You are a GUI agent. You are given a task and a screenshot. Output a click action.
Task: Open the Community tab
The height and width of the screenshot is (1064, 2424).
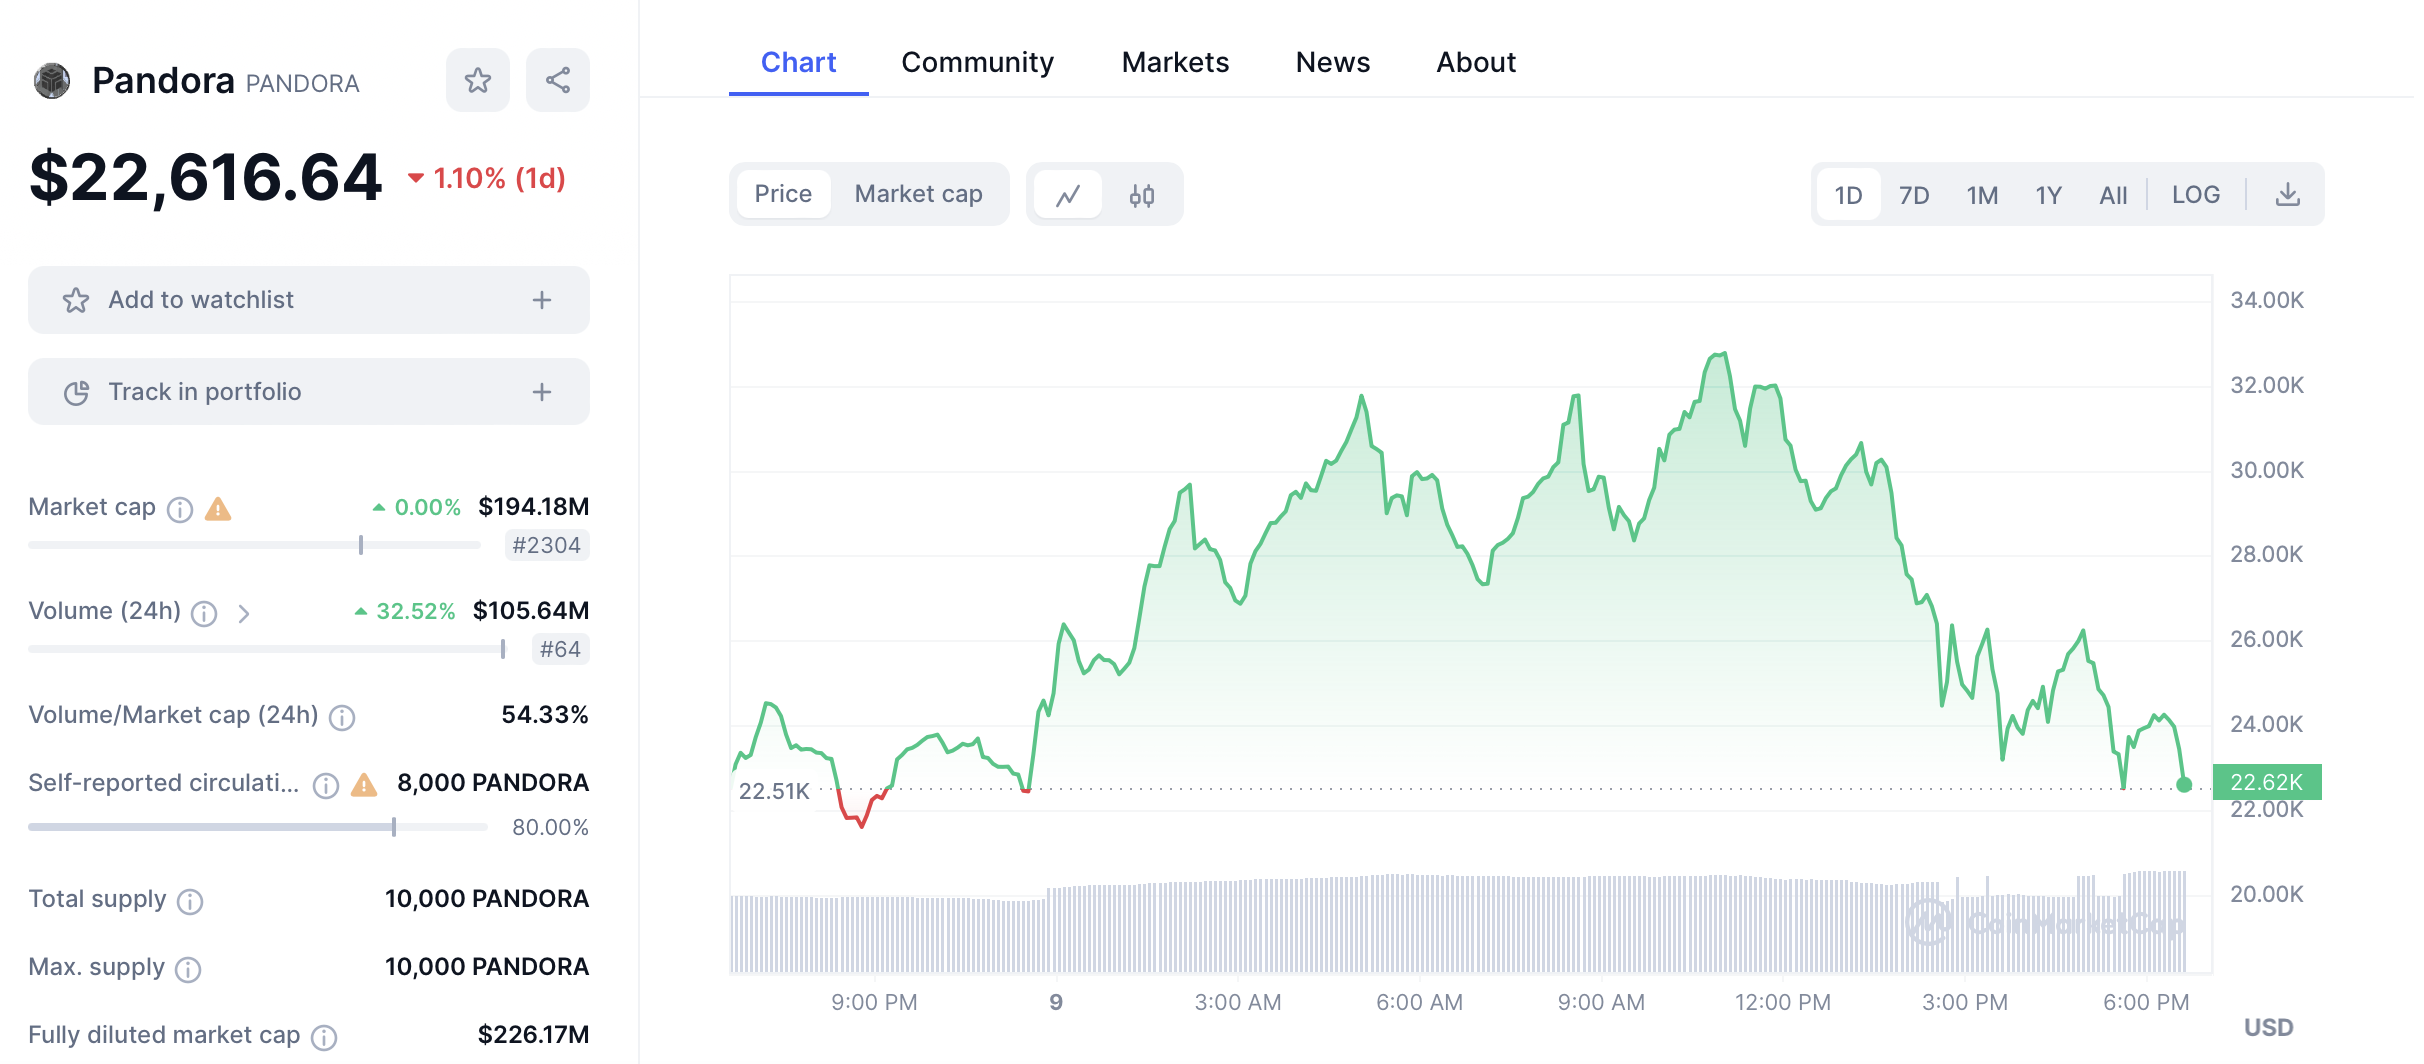tap(977, 62)
